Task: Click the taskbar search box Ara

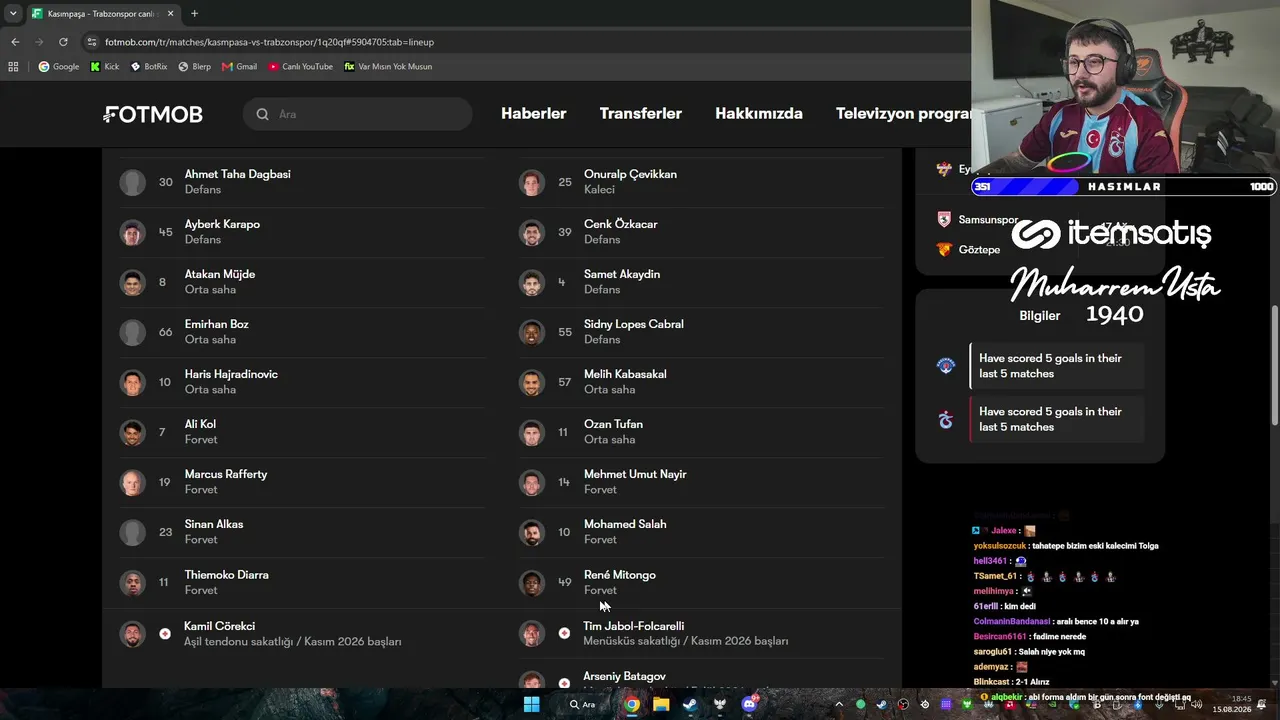Action: tap(583, 704)
